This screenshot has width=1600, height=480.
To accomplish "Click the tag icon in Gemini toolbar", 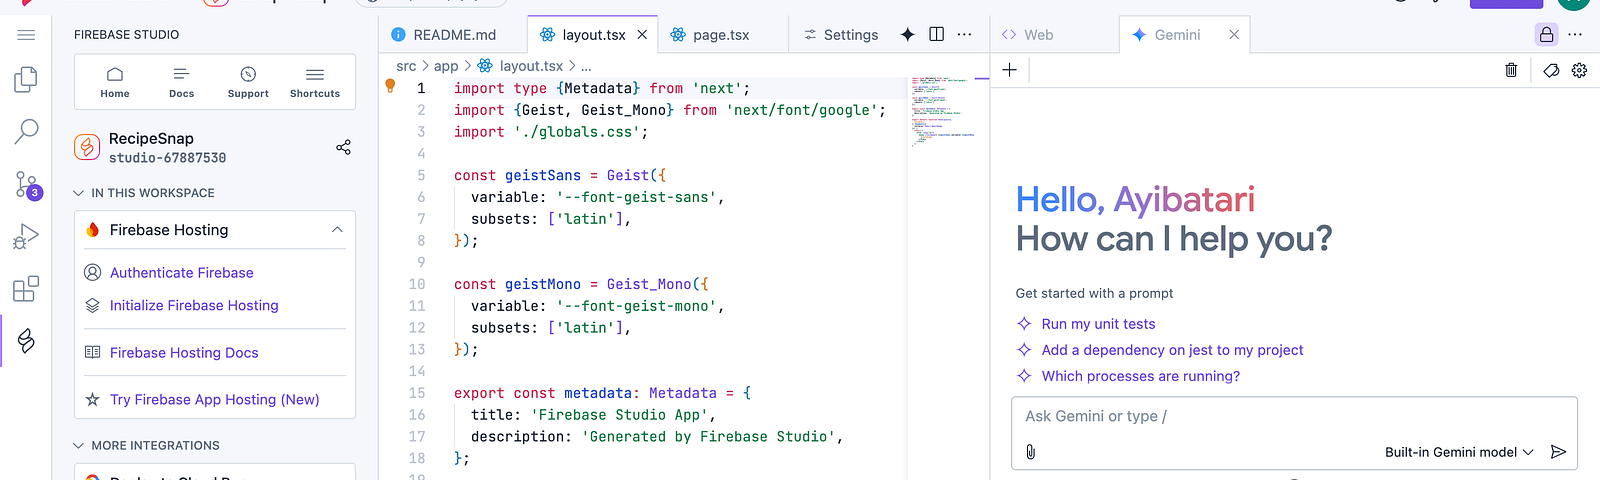I will point(1551,70).
